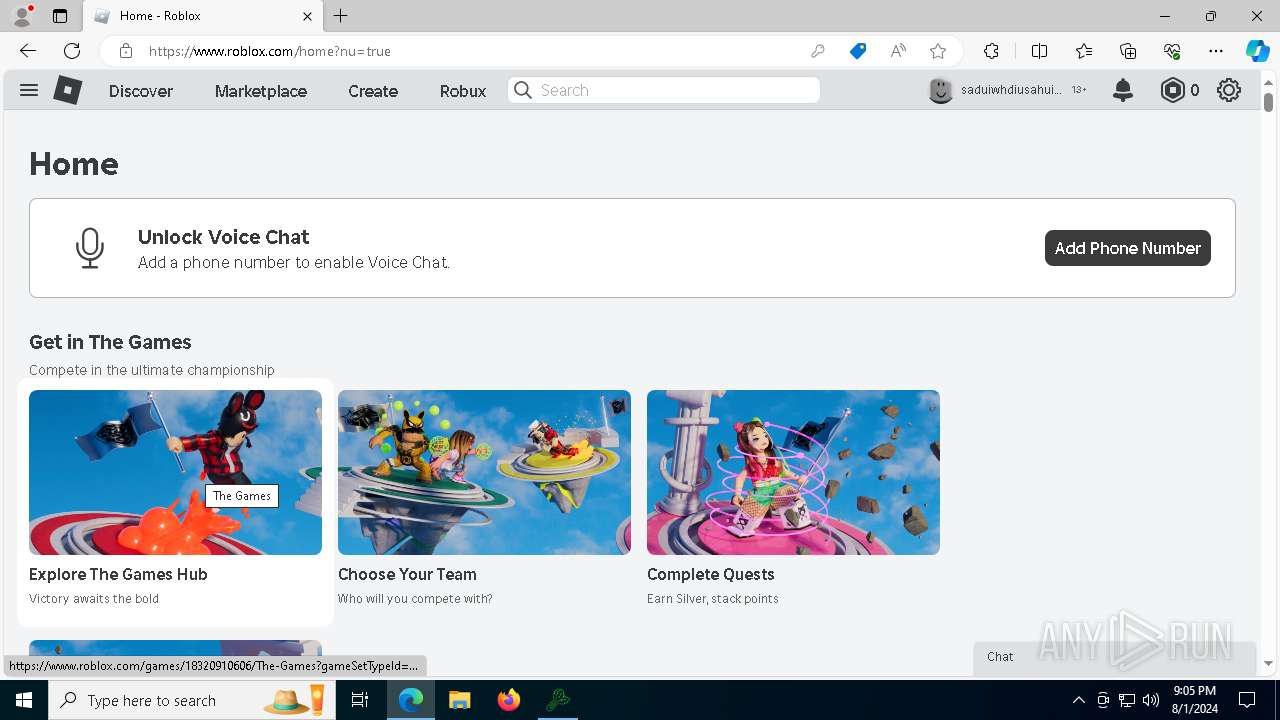
Task: Click the Roblox logo icon
Action: (67, 90)
